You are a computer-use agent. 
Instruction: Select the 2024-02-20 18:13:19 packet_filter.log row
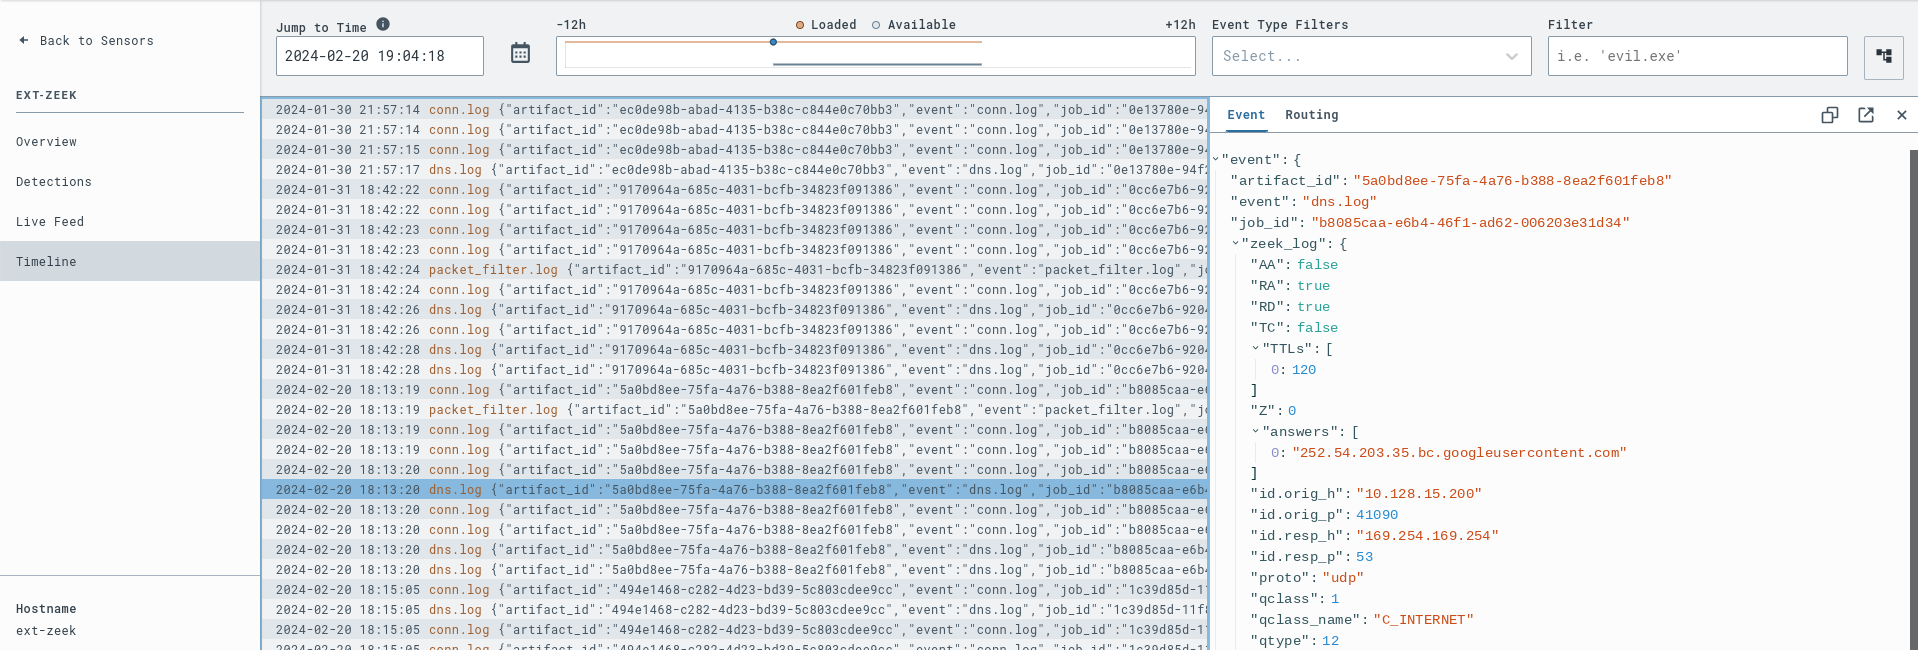coord(735,410)
